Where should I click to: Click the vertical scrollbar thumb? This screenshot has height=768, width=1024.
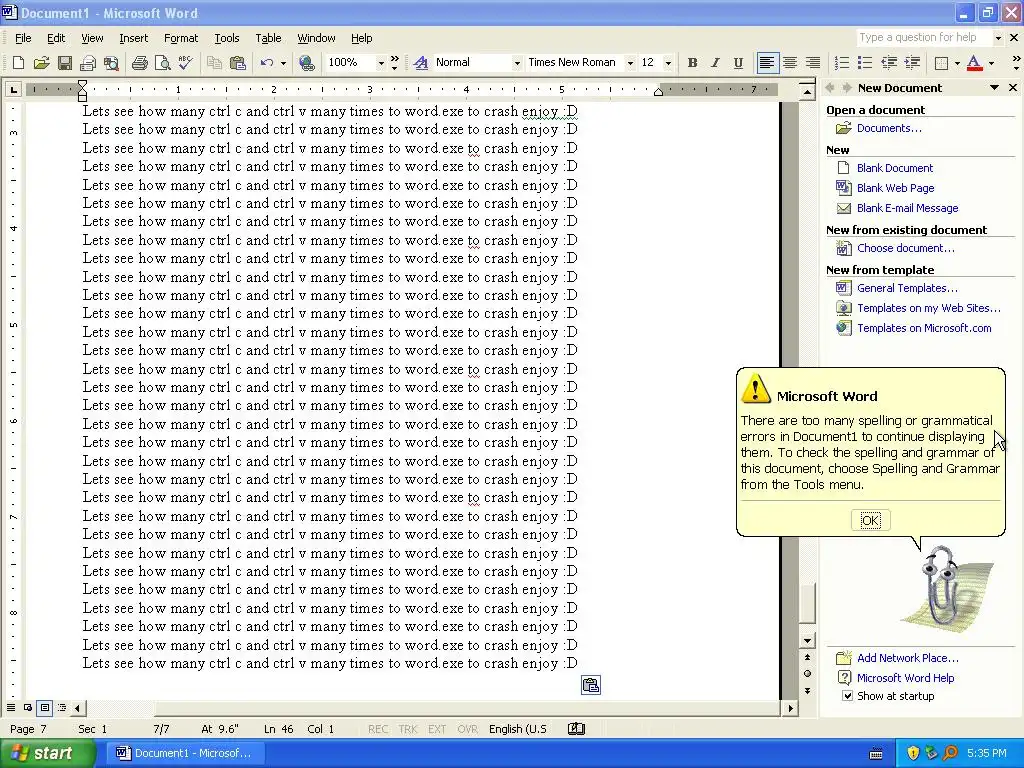[807, 604]
